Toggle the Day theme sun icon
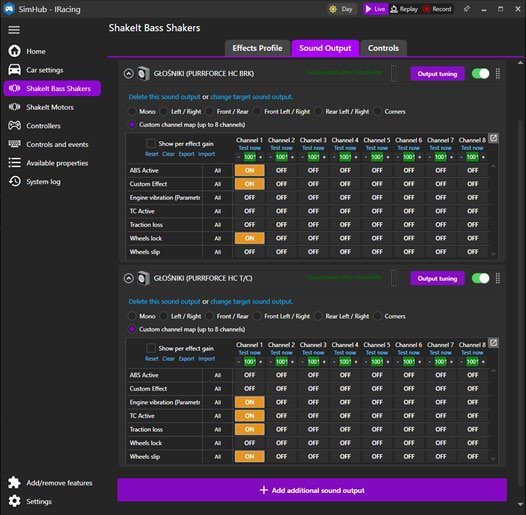Viewport: 526px width, 515px height. click(333, 9)
